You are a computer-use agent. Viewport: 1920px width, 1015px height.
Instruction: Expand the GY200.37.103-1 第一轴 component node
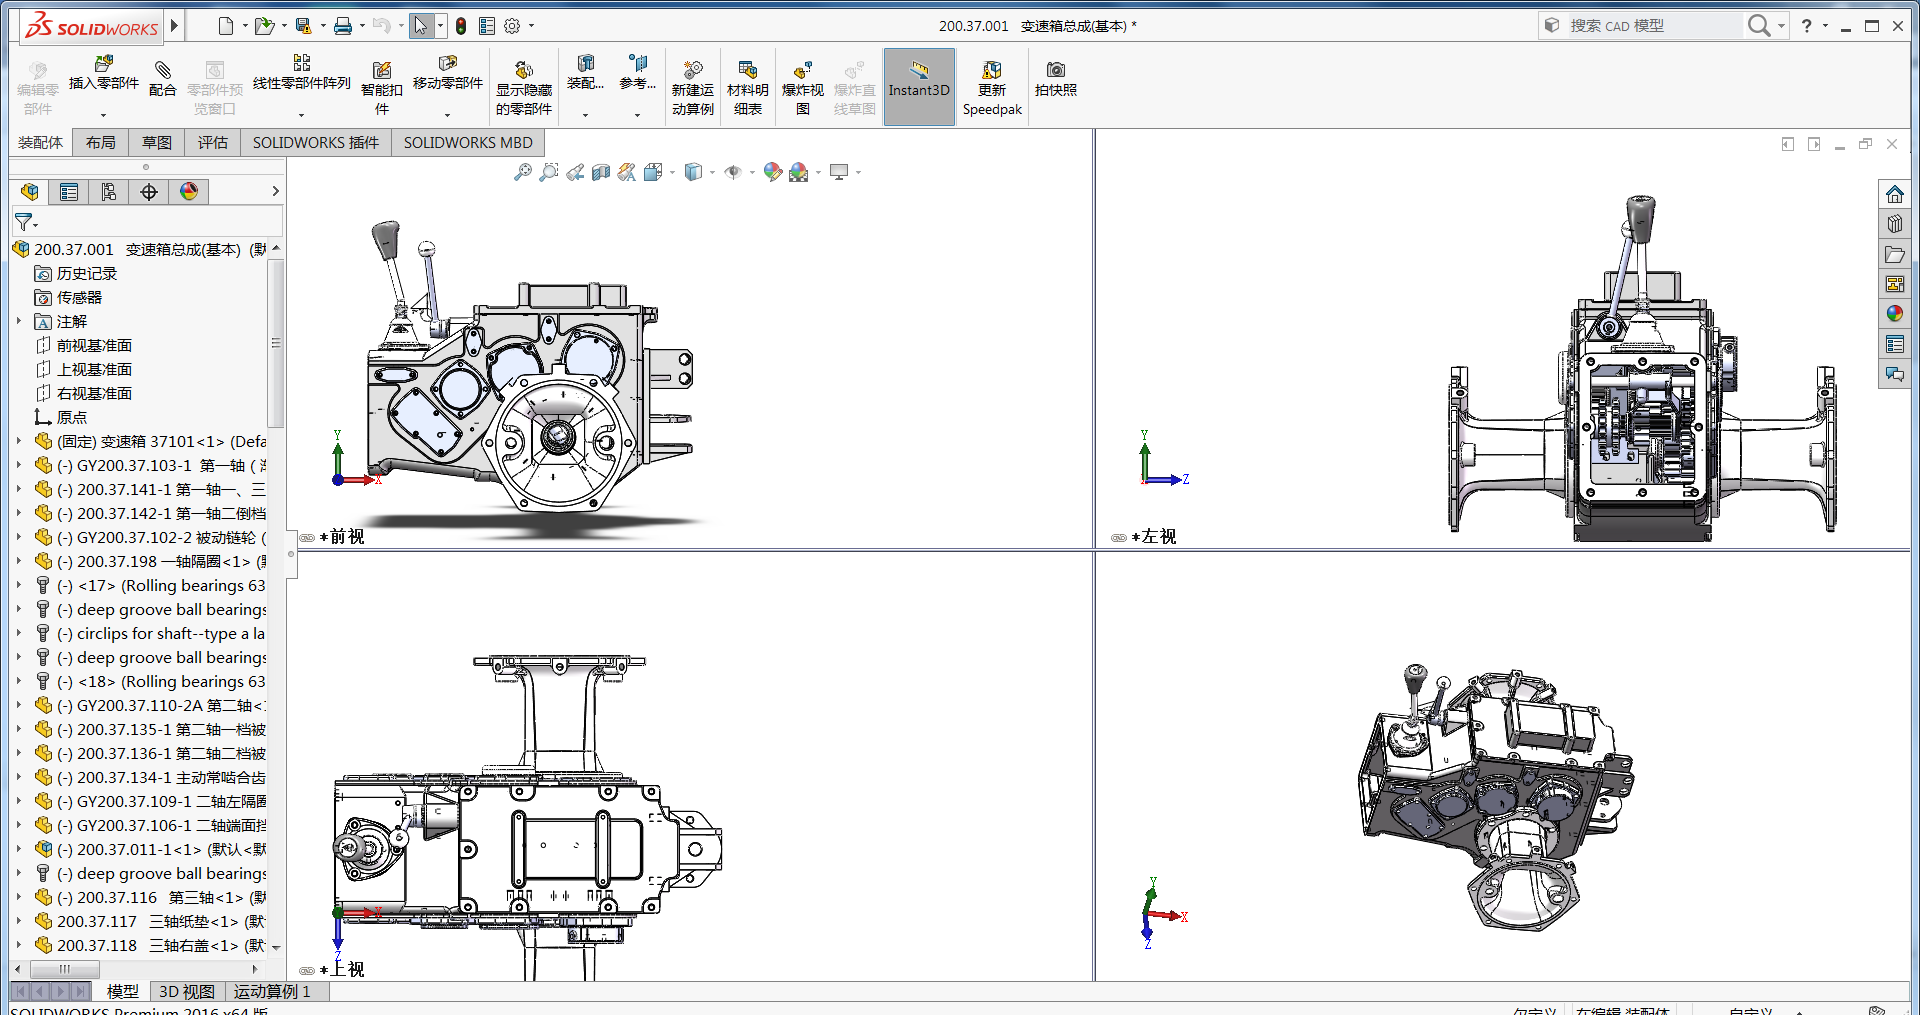click(x=18, y=465)
